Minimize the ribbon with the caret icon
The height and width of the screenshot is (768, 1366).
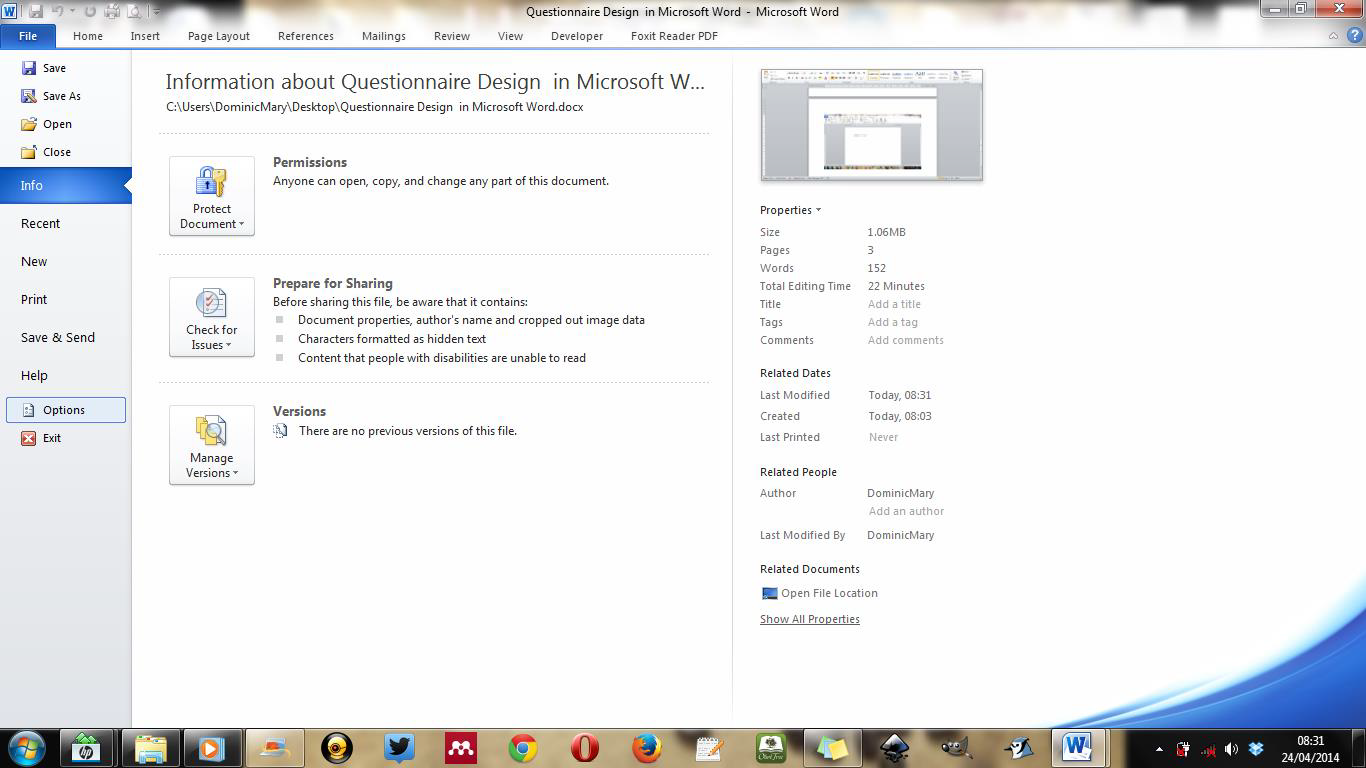[1333, 36]
